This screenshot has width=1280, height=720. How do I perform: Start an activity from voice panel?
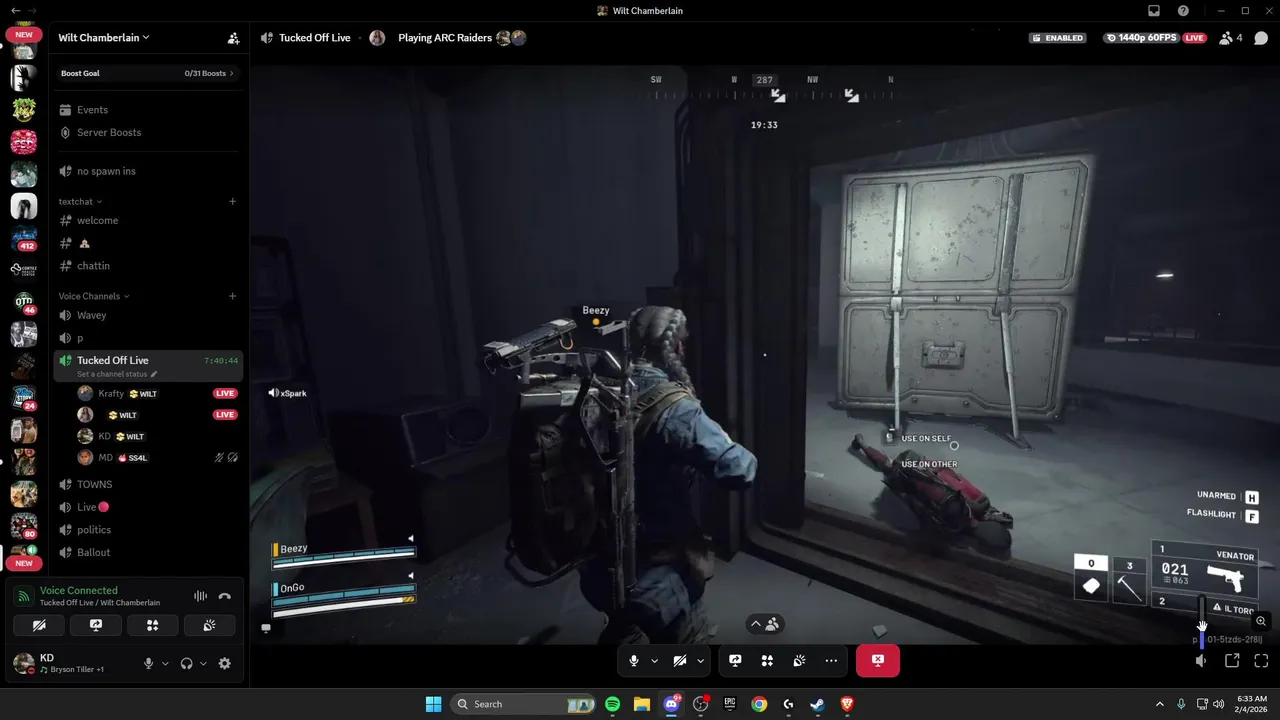coord(153,625)
